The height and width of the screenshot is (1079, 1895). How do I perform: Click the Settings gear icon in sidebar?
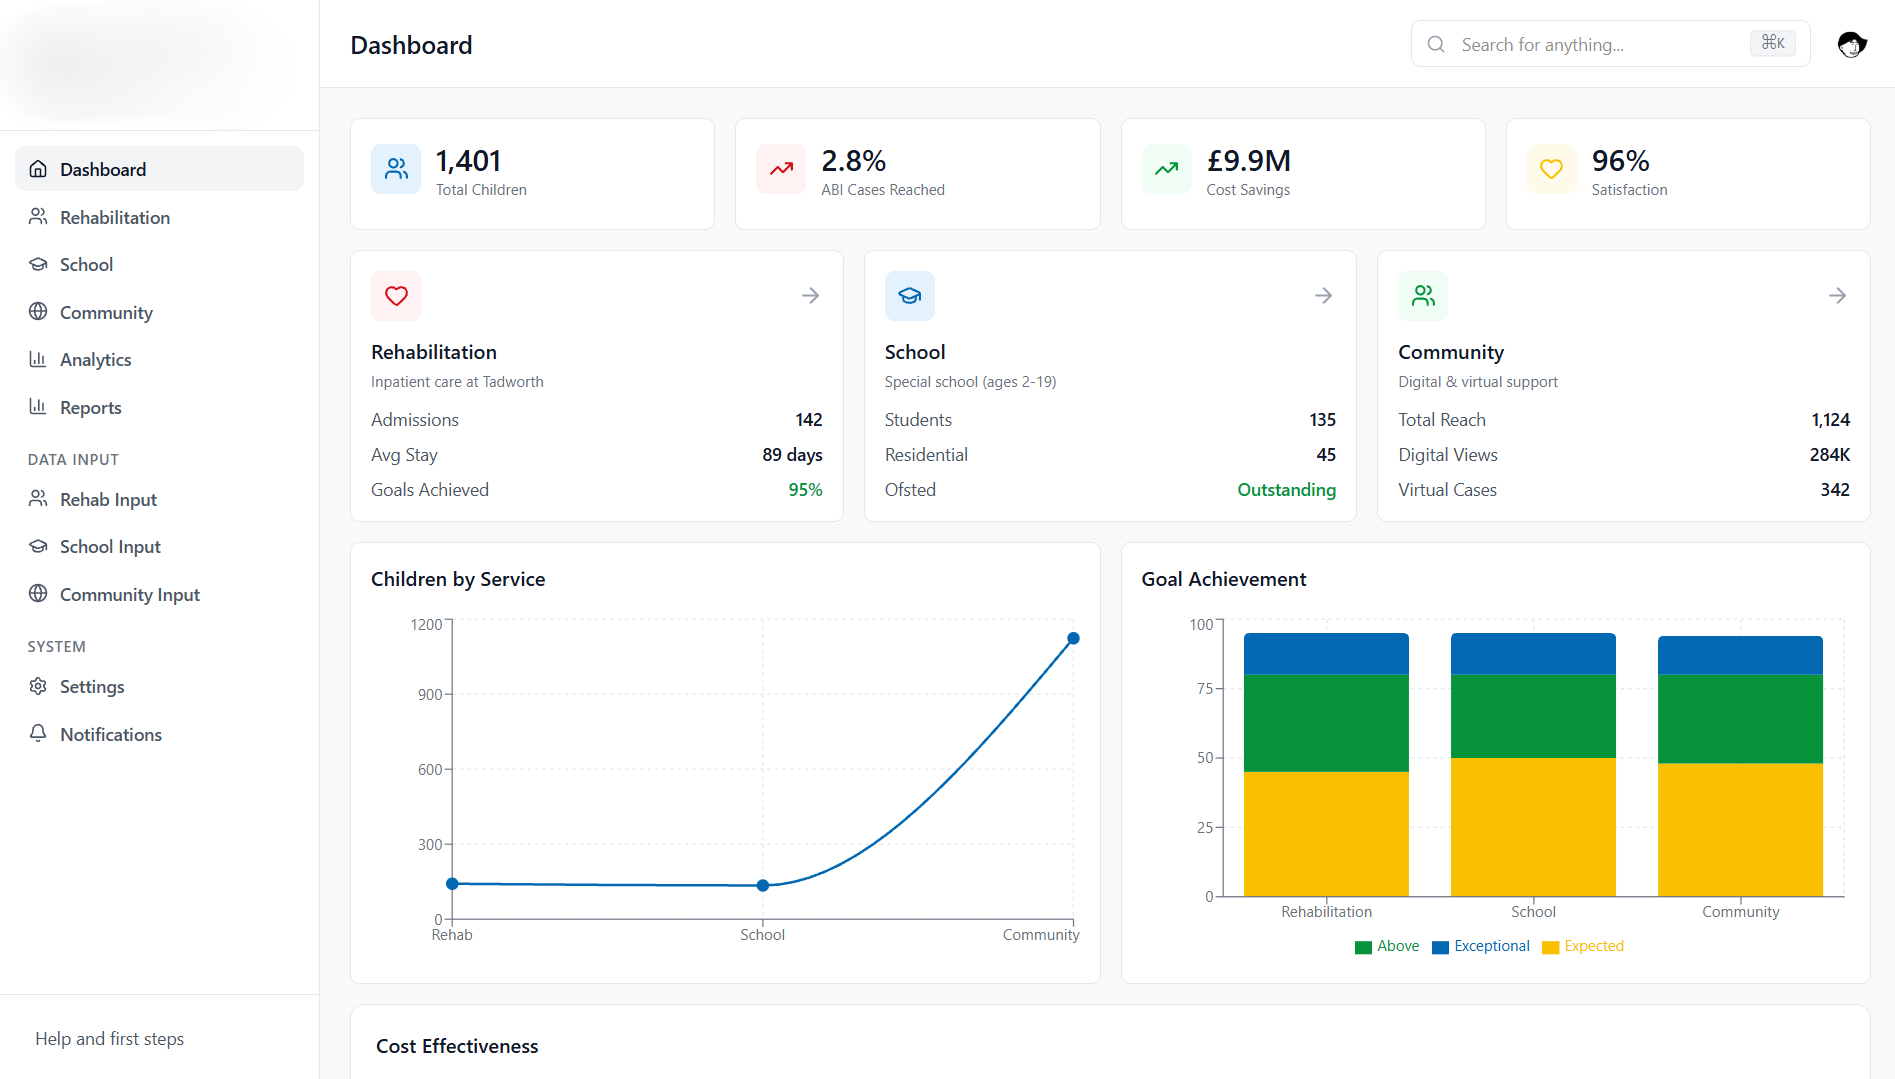38,686
